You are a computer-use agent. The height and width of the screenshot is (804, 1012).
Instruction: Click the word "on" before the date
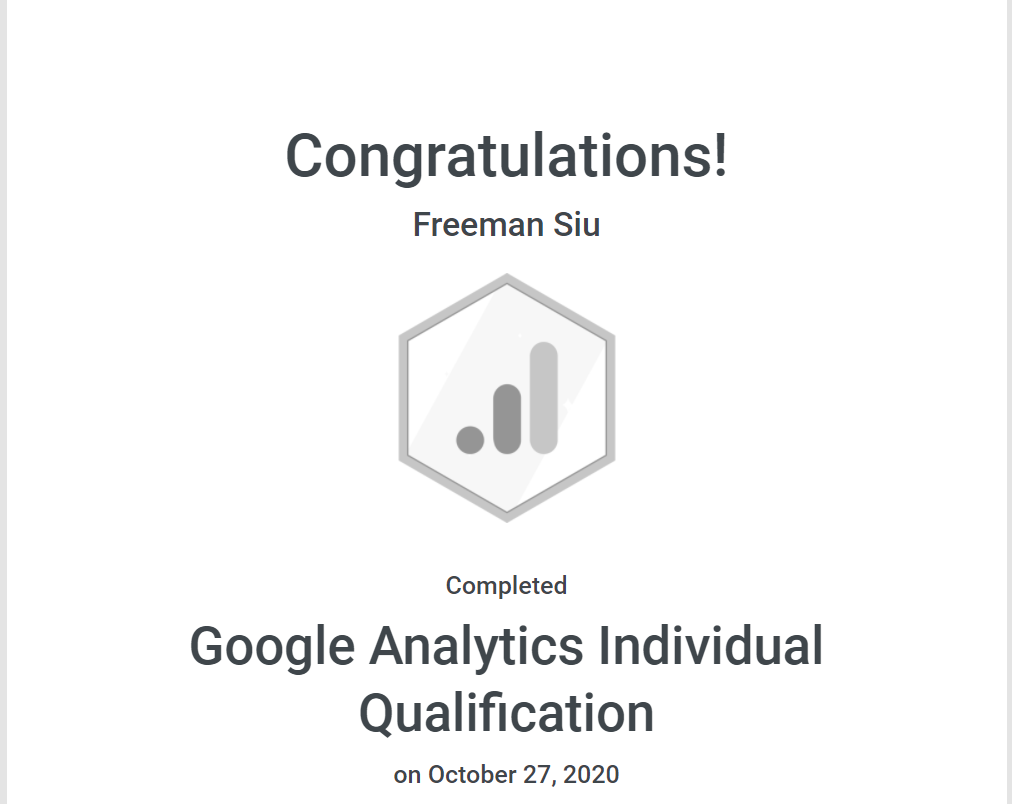406,775
